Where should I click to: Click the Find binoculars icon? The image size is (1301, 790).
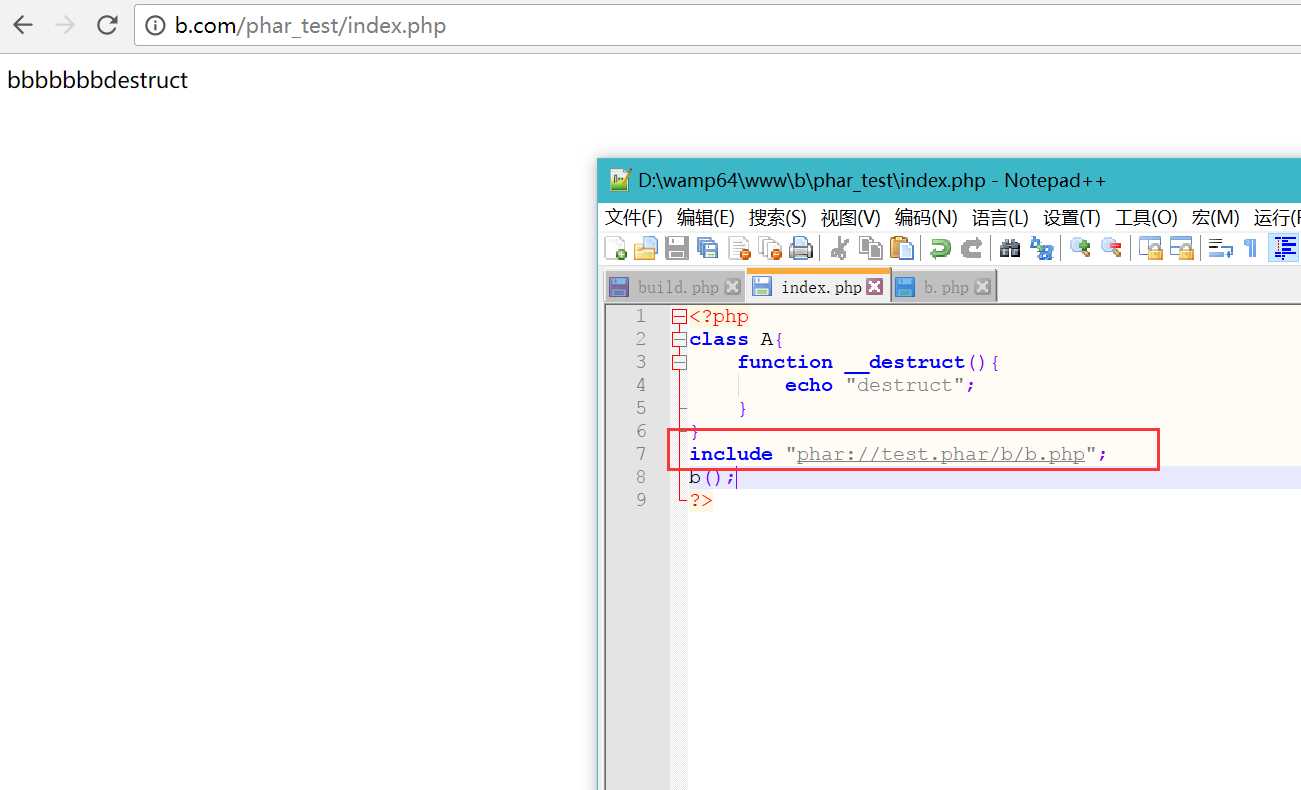click(1010, 248)
